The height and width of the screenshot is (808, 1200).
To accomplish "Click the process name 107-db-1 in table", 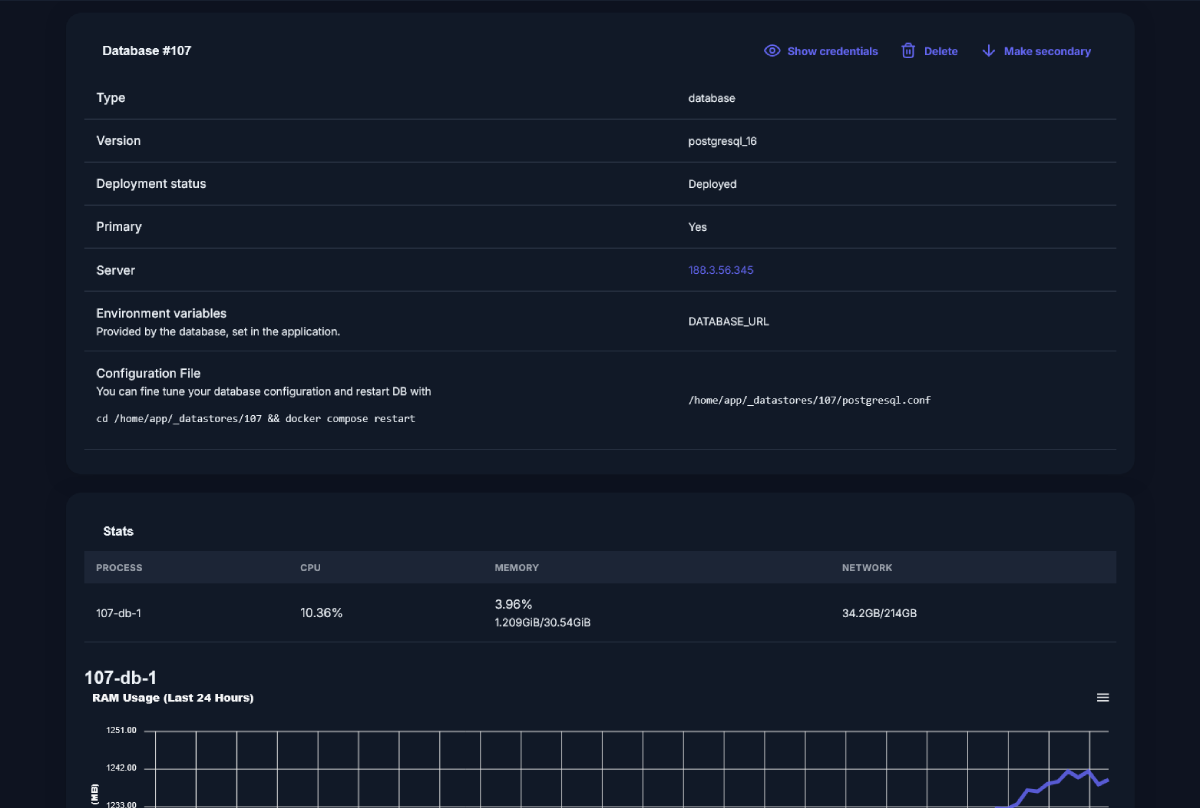I will (119, 613).
